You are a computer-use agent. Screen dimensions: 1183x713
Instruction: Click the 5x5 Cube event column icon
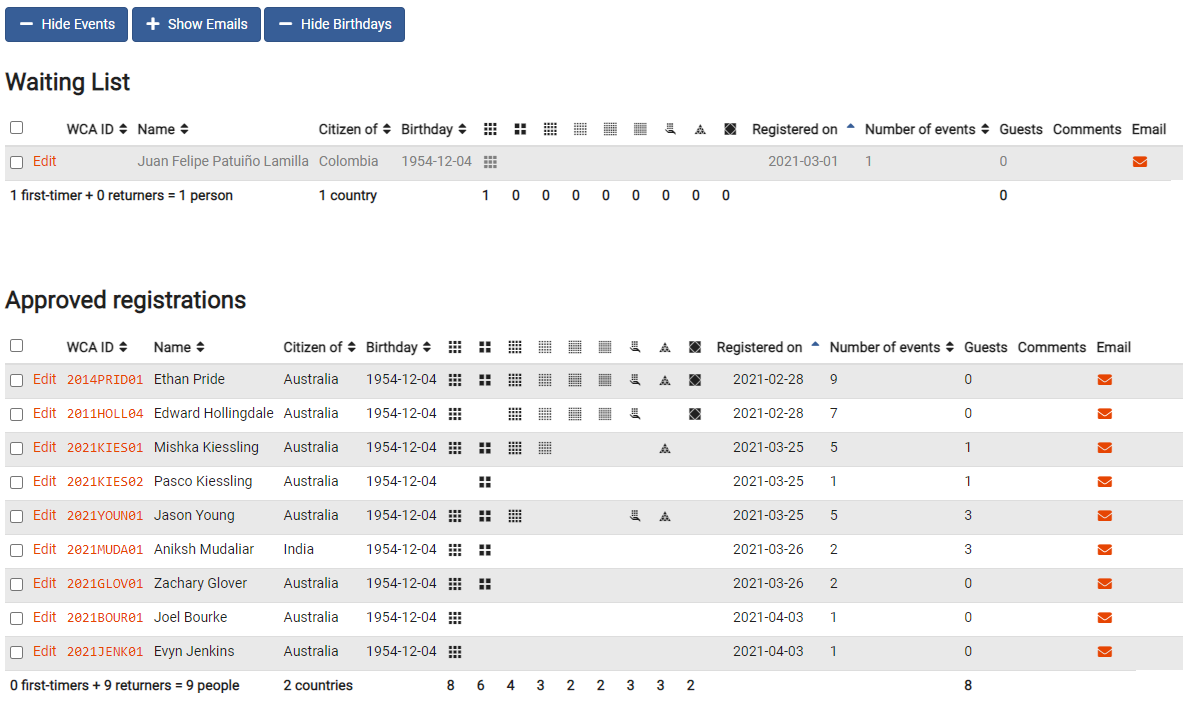[x=545, y=347]
